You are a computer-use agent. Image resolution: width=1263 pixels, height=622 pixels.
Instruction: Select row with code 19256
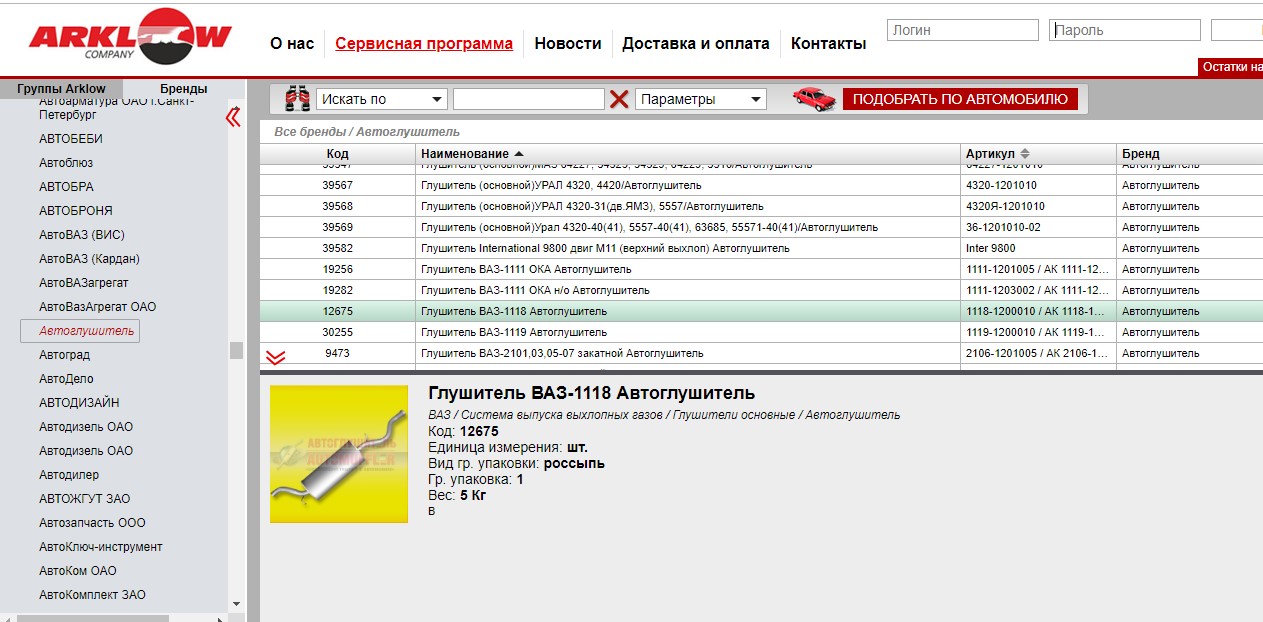pyautogui.click(x=761, y=269)
